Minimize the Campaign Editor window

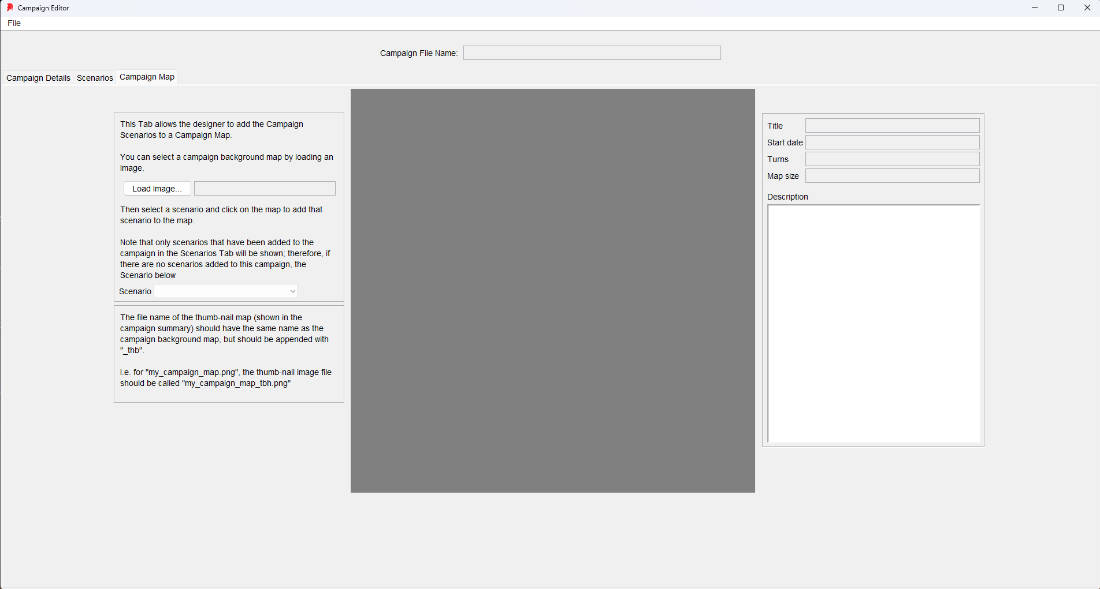pos(1035,8)
